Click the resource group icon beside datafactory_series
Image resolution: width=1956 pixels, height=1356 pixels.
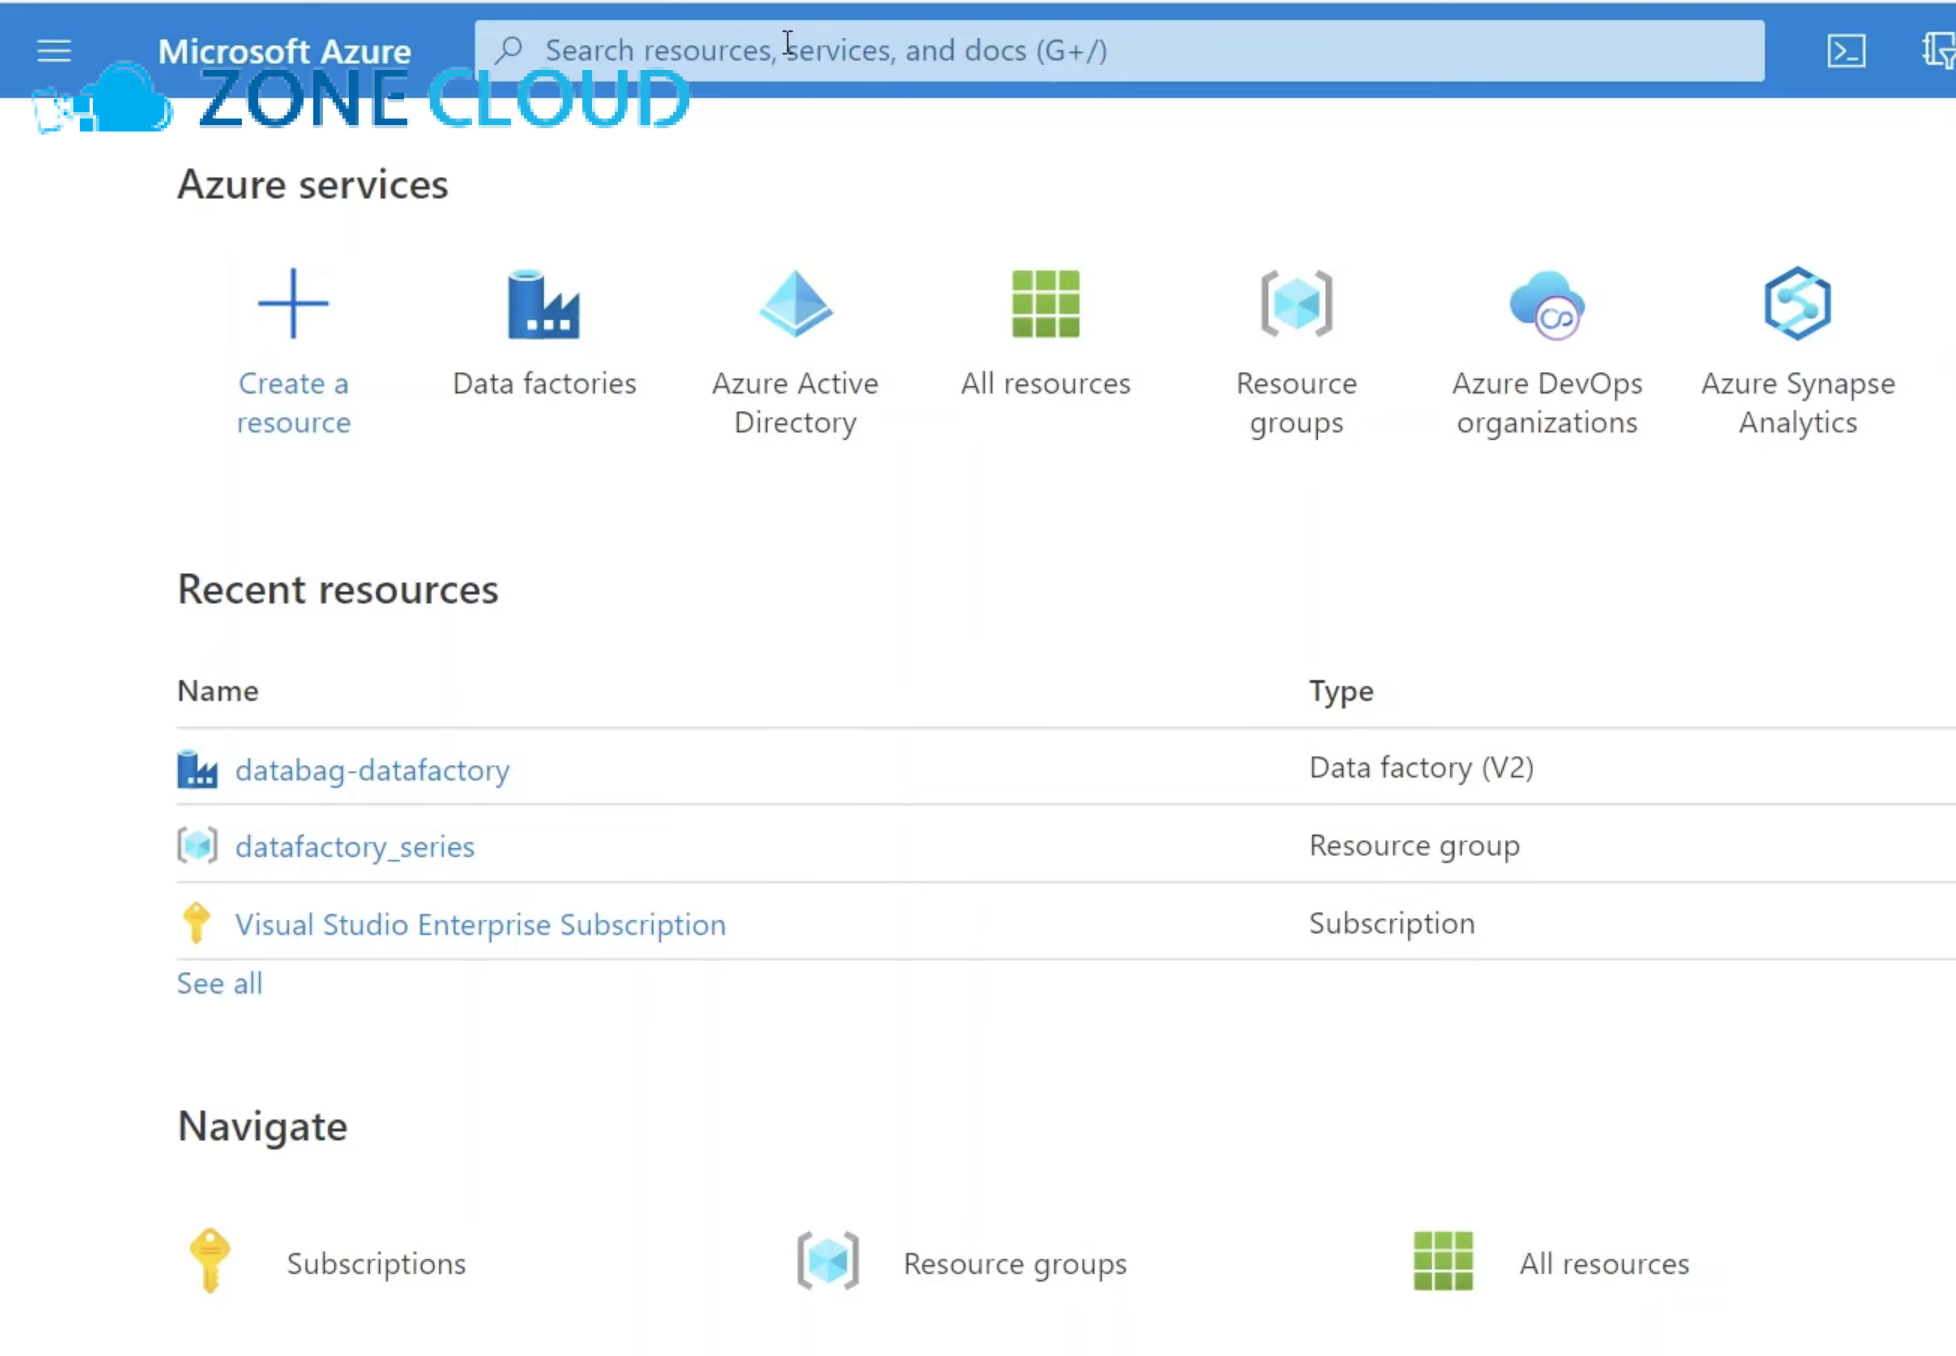[x=197, y=846]
